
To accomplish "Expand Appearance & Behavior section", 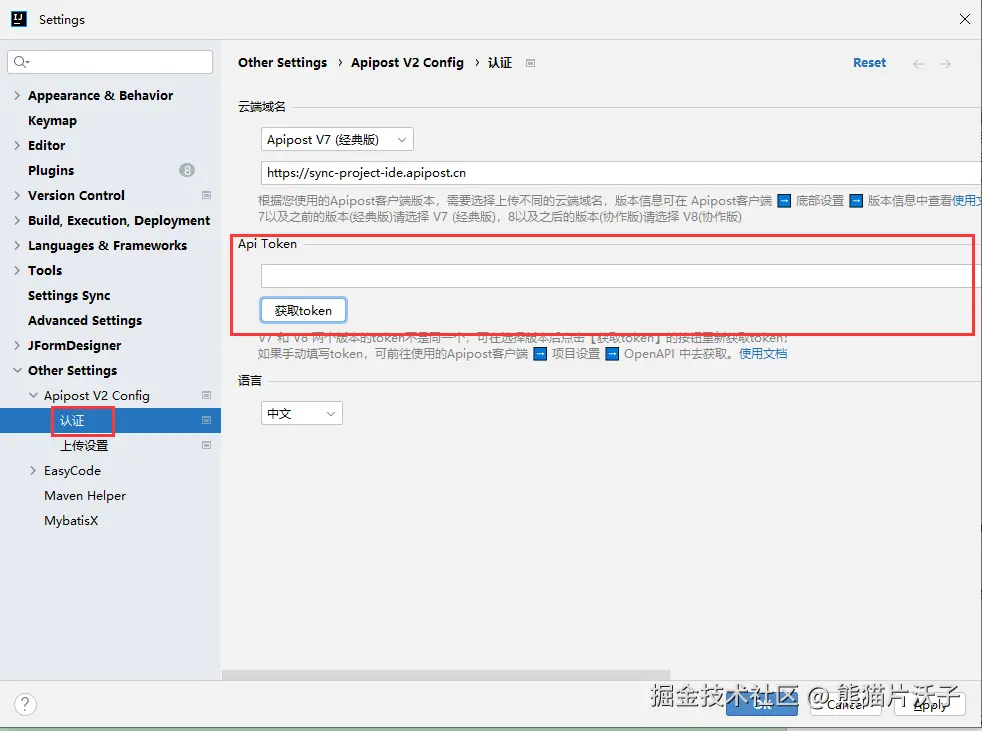I will [17, 95].
